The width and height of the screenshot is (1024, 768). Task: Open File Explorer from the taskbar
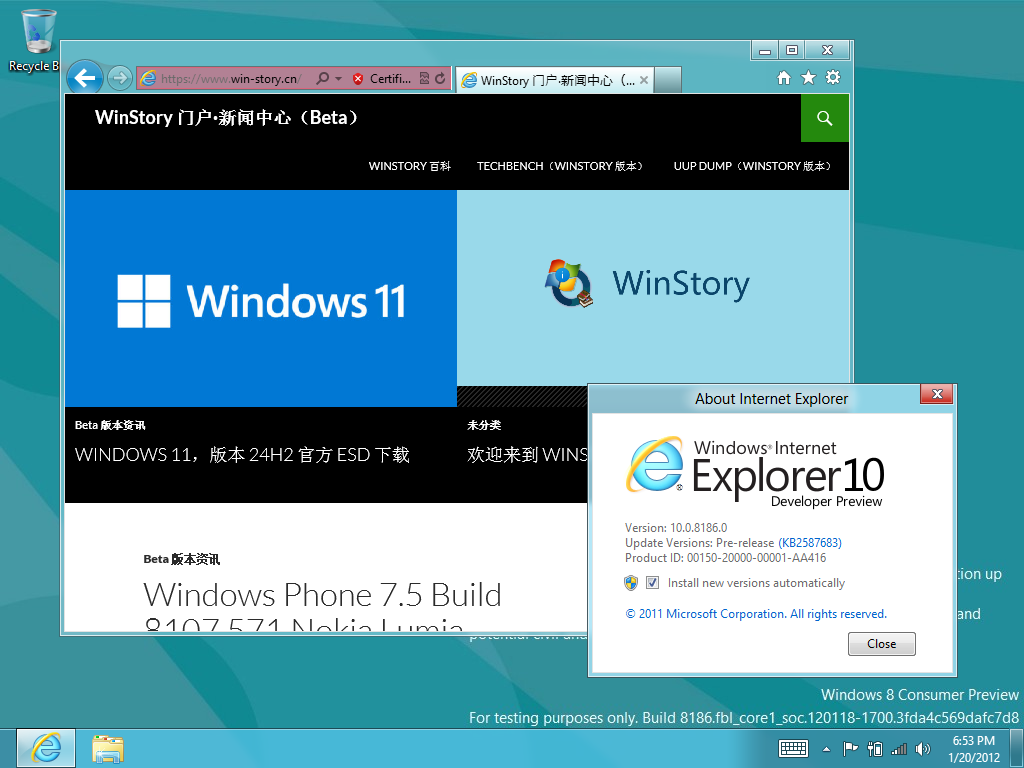click(108, 748)
